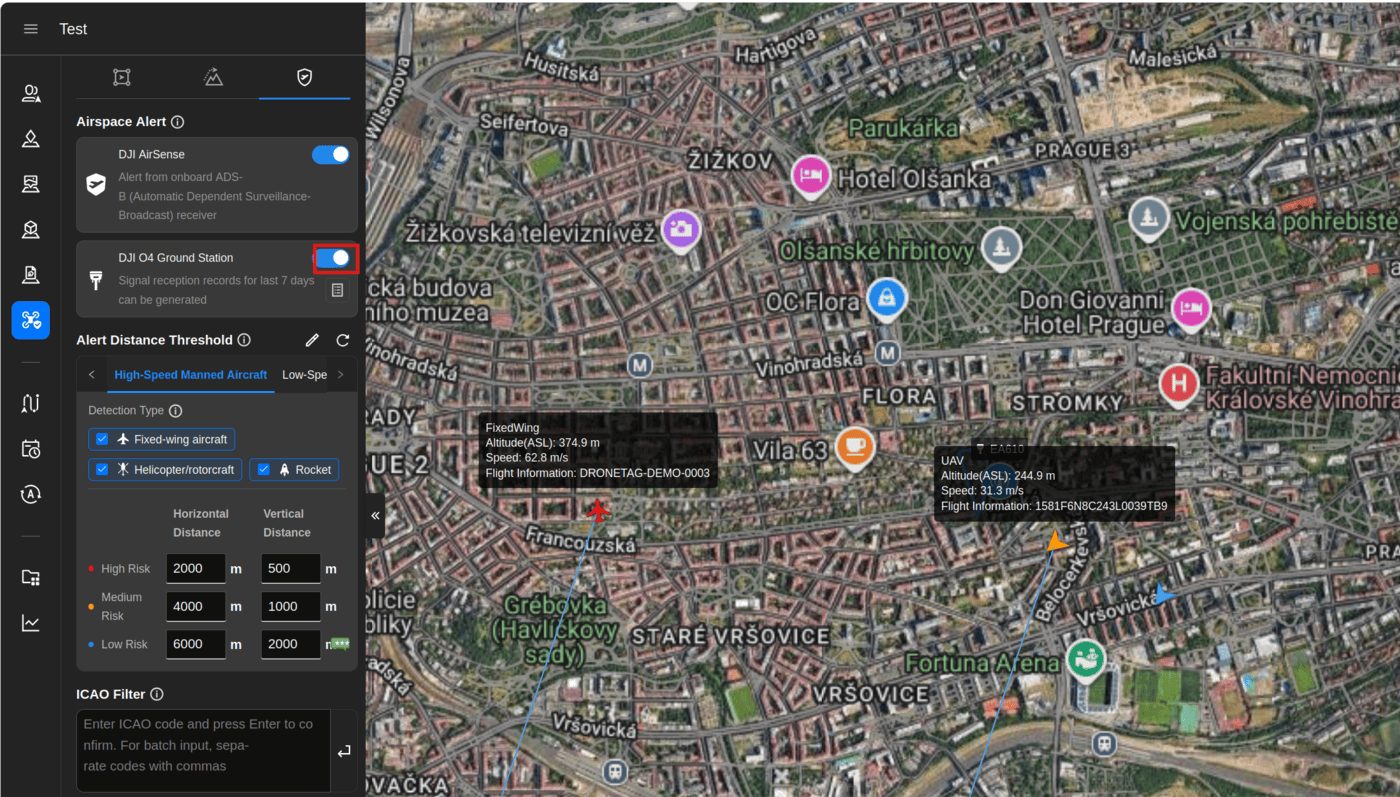
Task: Click the Medium Risk vertical distance field
Action: point(291,606)
